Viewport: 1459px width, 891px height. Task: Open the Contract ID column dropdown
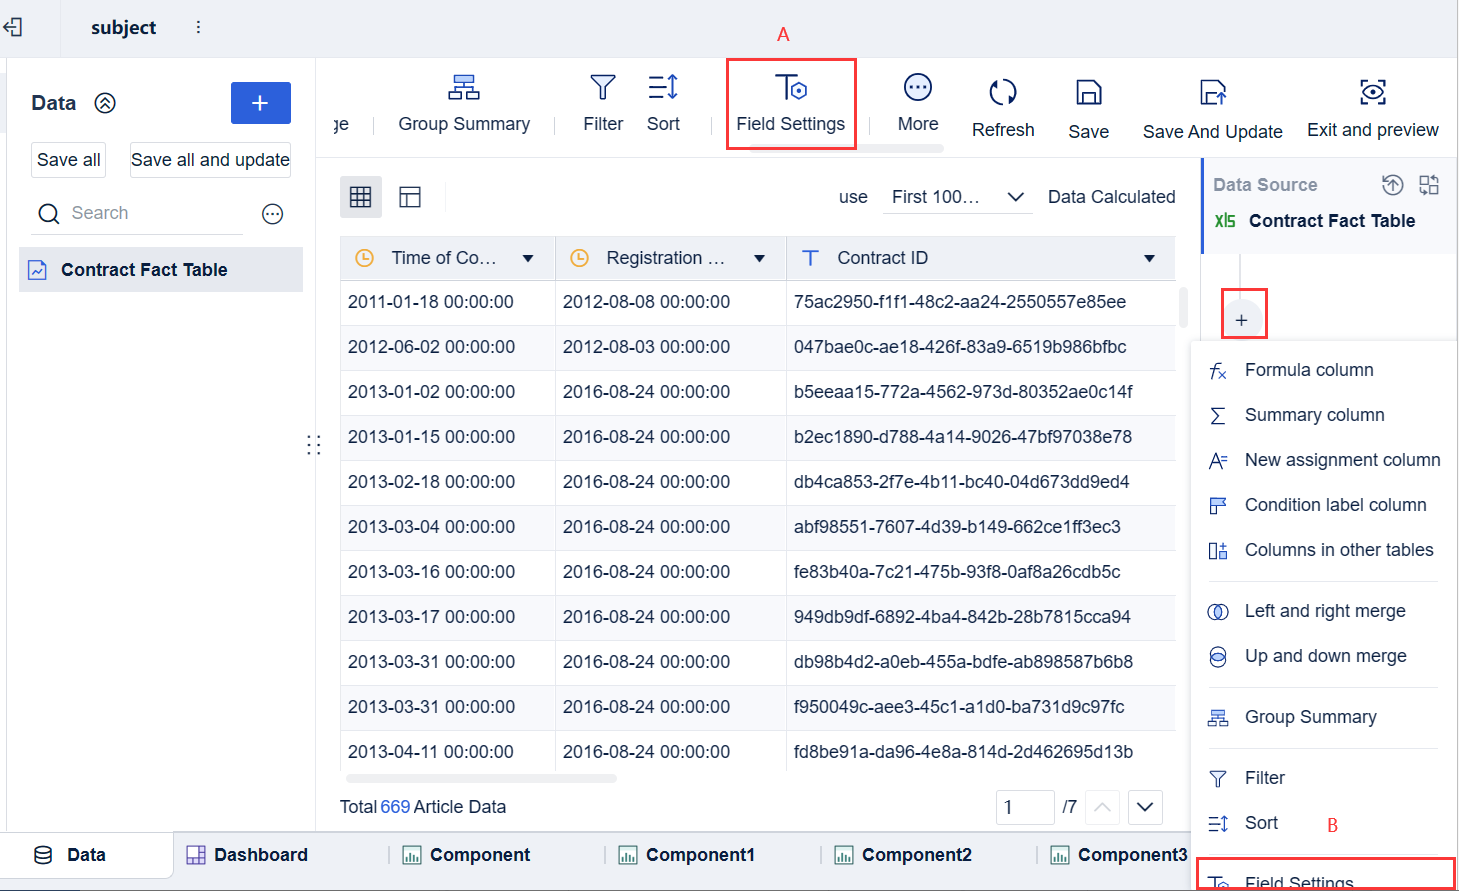[x=1149, y=258]
